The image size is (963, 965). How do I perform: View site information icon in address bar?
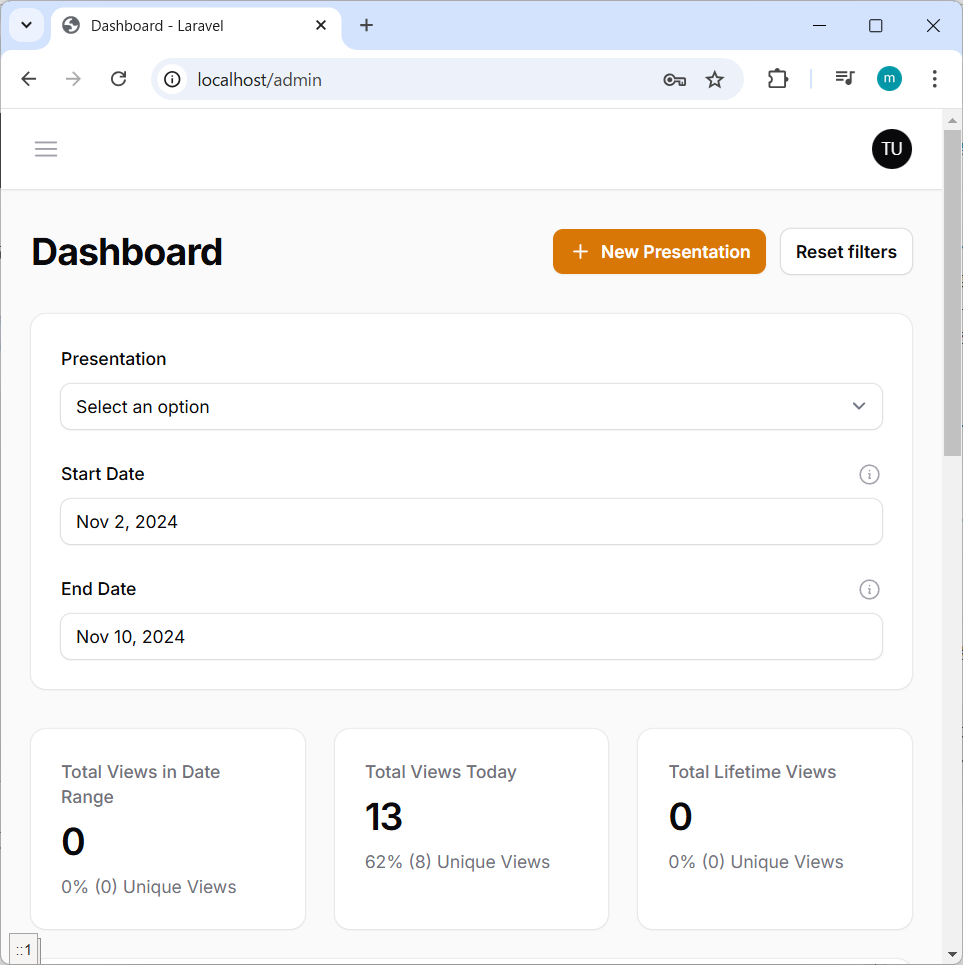173,79
